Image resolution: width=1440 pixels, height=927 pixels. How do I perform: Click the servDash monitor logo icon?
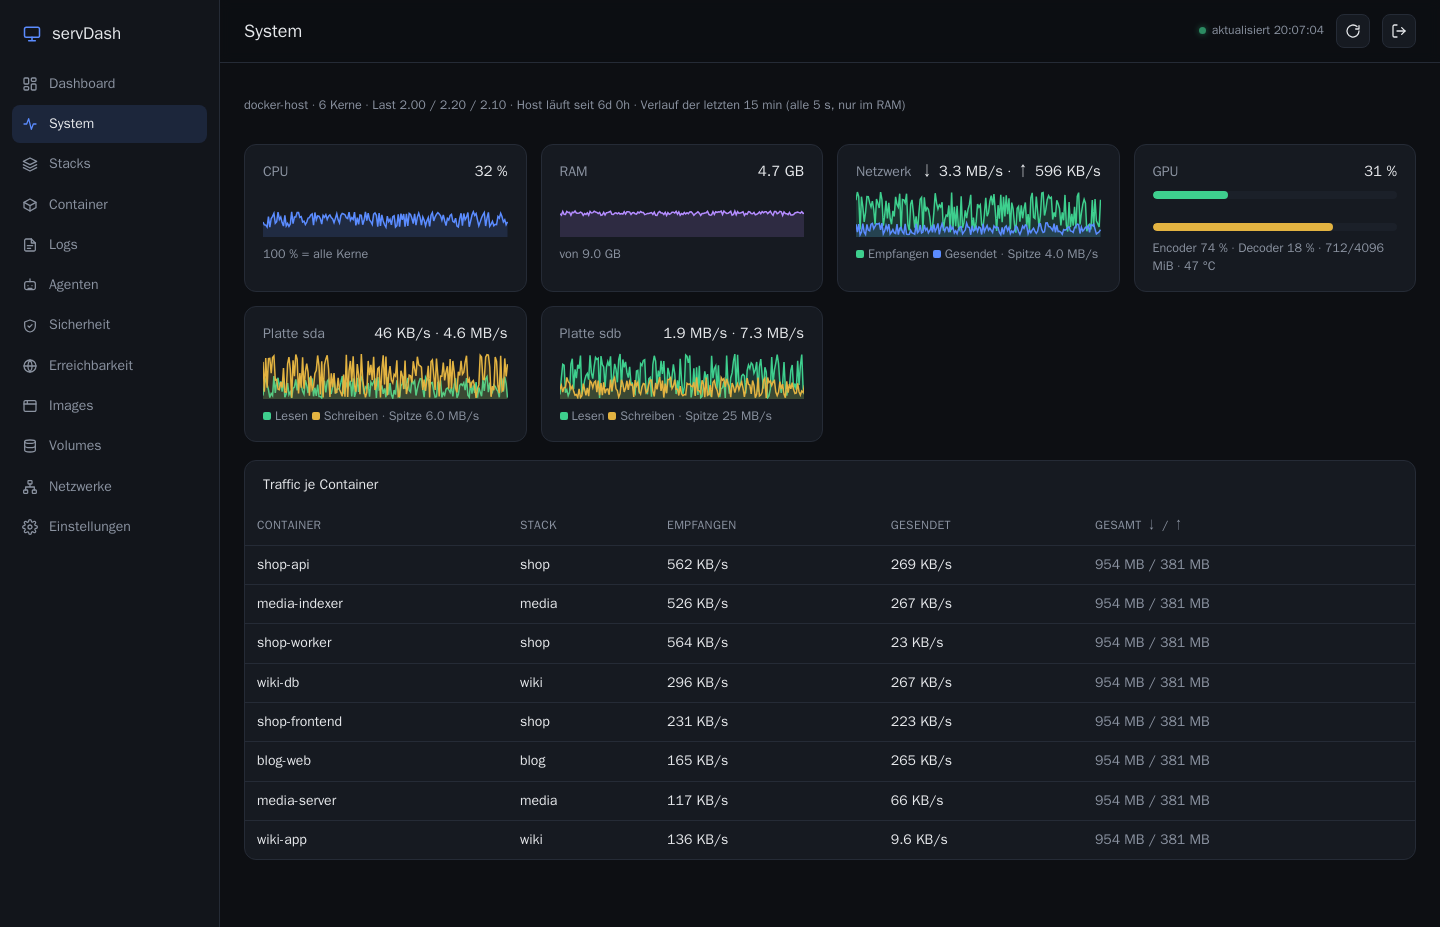point(32,34)
